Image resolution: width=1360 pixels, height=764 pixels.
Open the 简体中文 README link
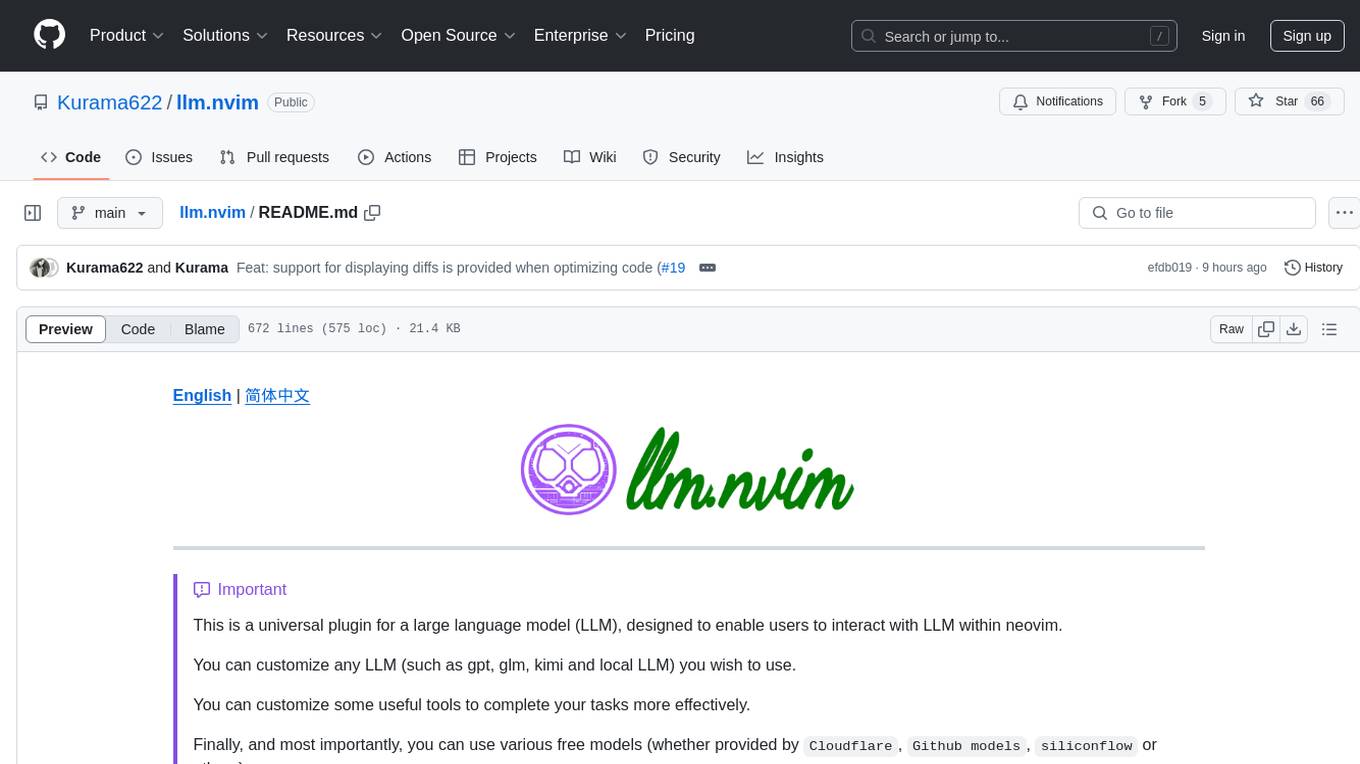[277, 395]
